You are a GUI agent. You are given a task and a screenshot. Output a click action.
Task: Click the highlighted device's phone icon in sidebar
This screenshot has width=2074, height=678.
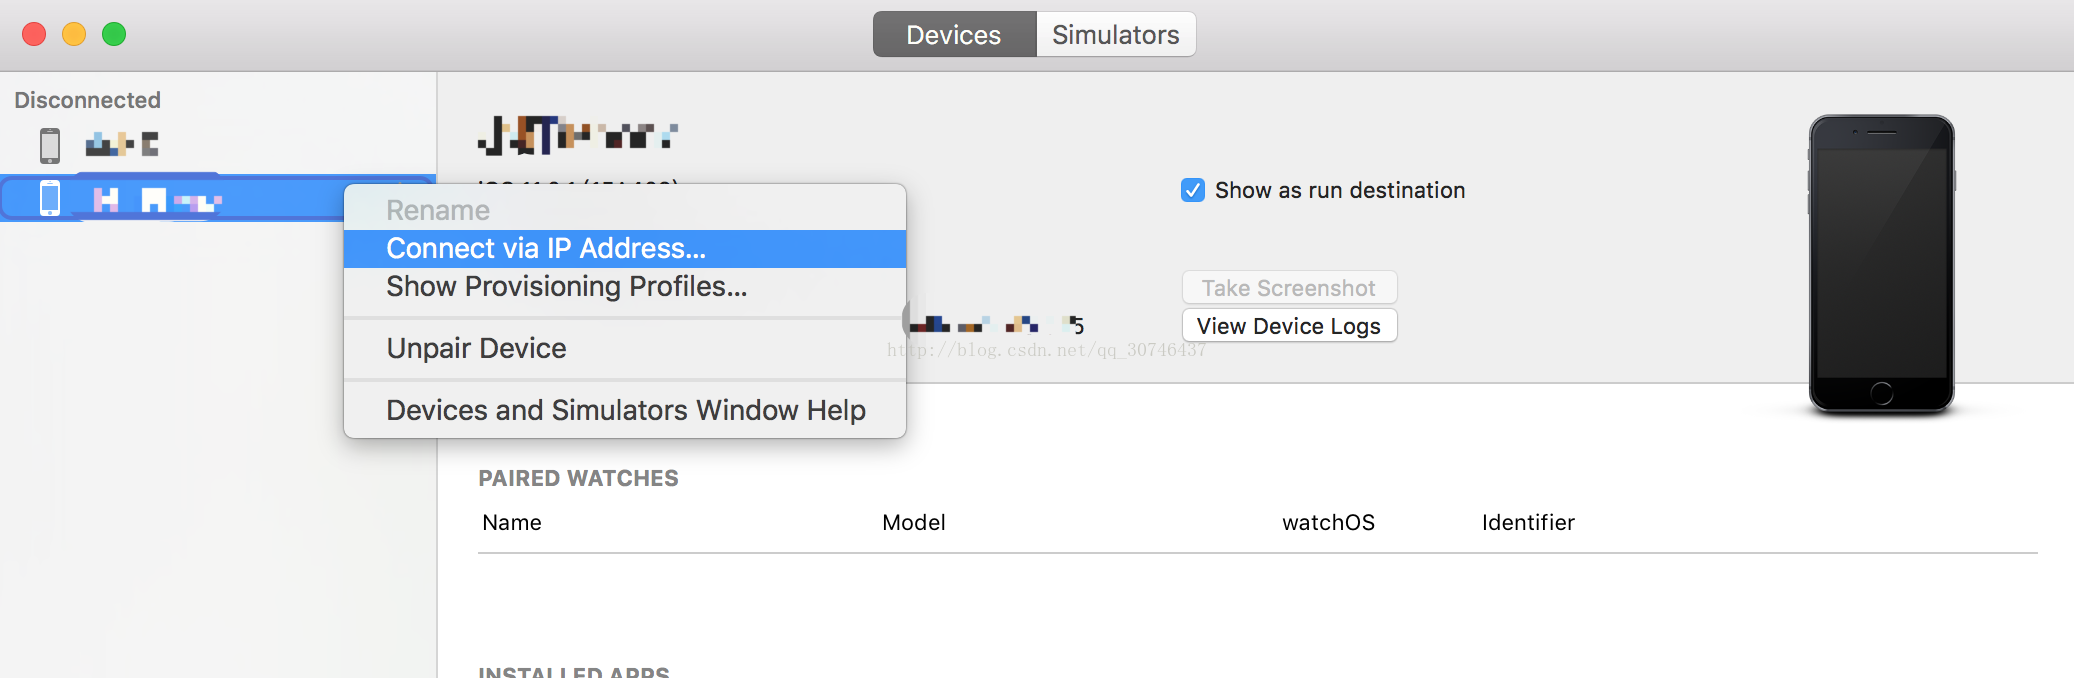click(x=50, y=198)
